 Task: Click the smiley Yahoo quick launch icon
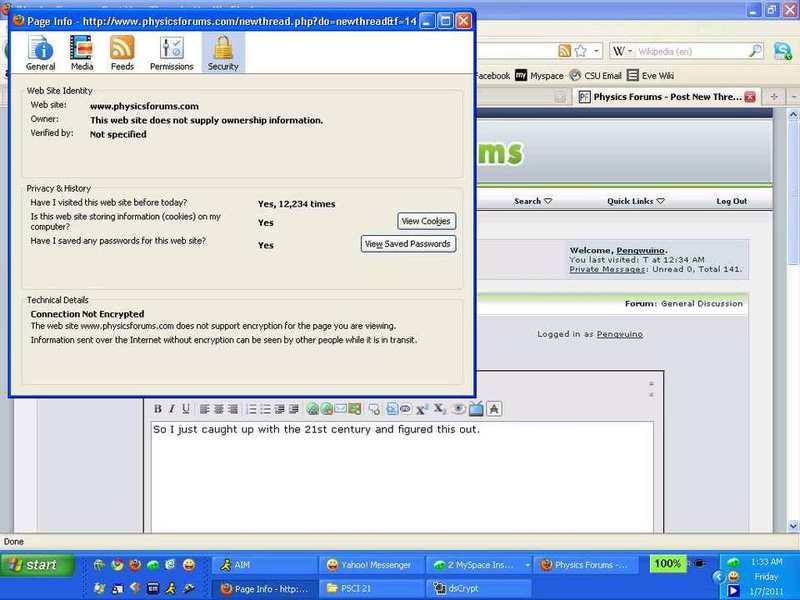click(189, 565)
